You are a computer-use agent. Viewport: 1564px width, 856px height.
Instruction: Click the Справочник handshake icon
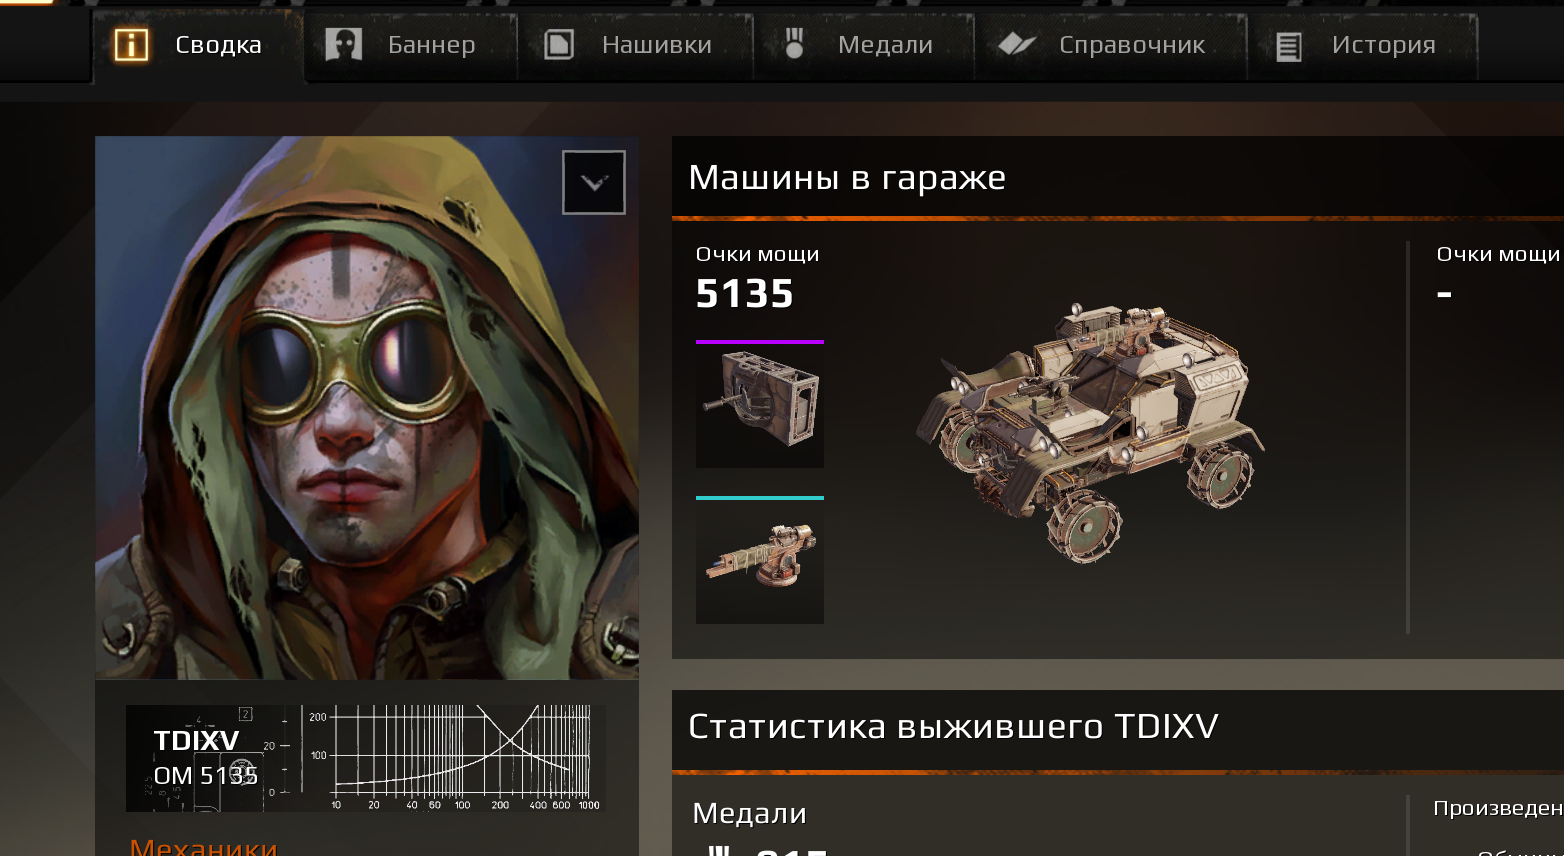[1017, 44]
